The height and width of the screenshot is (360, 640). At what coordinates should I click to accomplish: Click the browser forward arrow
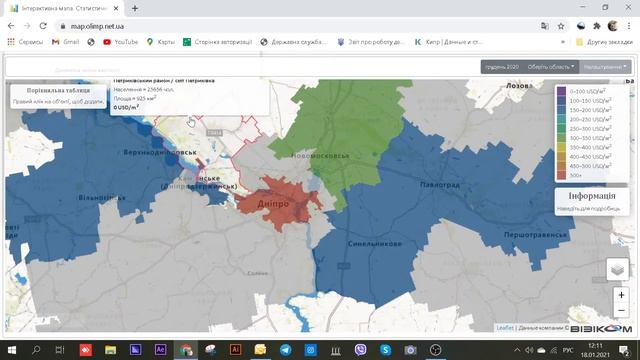pos(27,26)
